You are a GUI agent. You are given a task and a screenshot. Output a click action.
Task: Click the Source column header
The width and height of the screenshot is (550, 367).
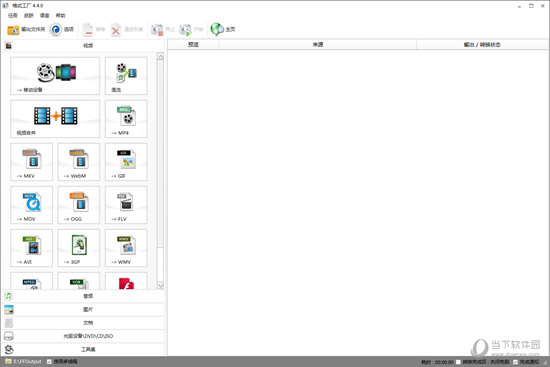click(x=318, y=45)
